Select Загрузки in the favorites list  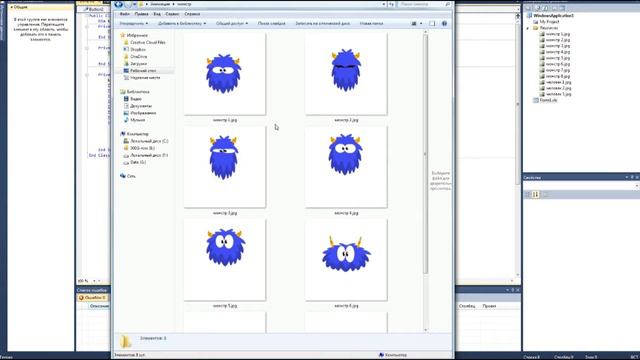click(x=135, y=64)
